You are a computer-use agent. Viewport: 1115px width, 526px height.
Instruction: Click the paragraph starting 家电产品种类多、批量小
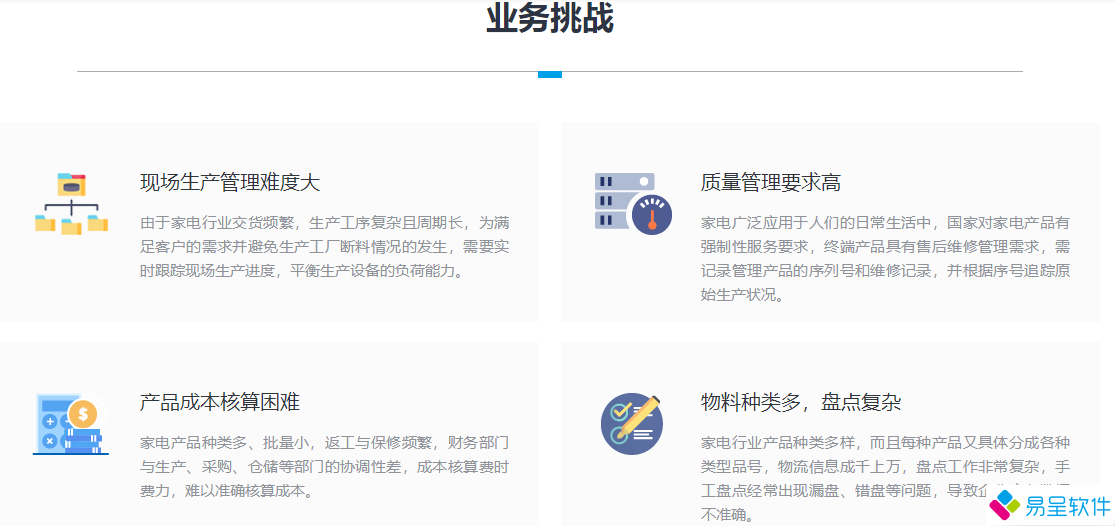324,467
